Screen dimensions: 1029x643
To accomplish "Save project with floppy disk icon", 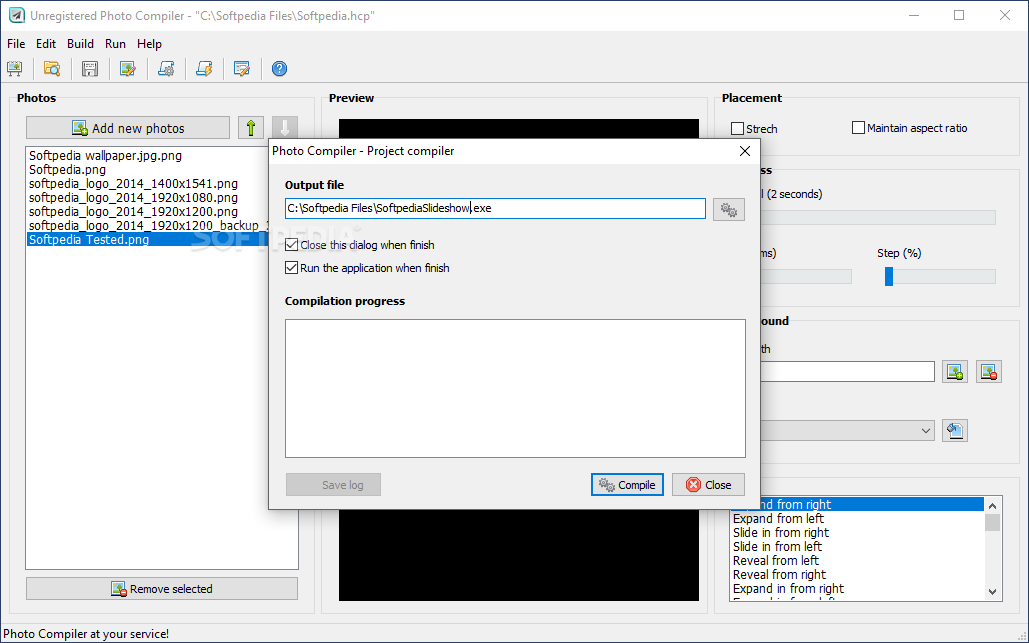I will (x=90, y=68).
